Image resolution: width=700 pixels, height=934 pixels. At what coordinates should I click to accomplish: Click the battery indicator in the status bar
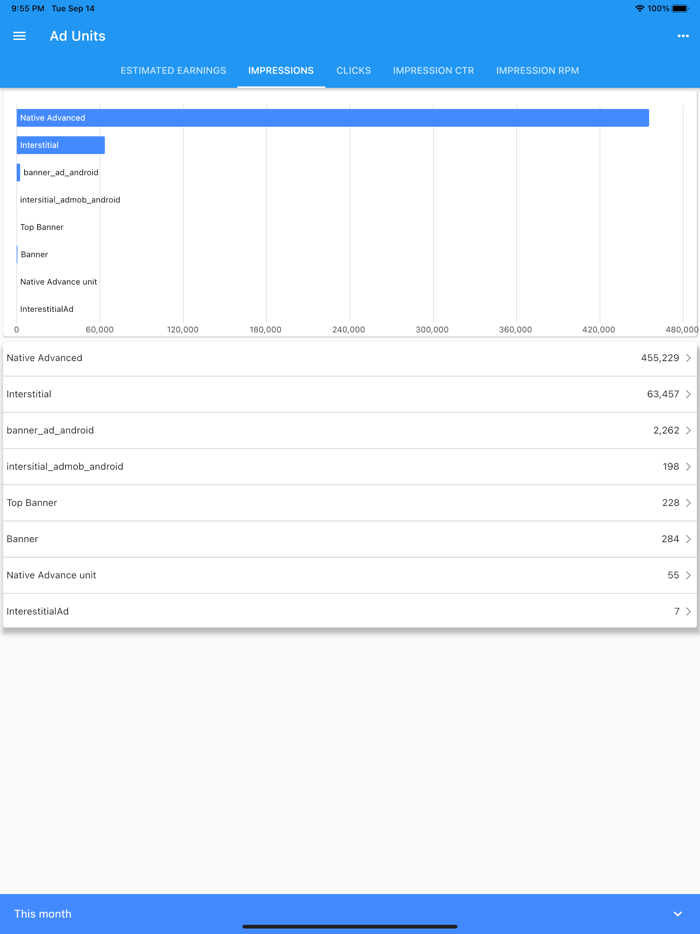(x=679, y=8)
